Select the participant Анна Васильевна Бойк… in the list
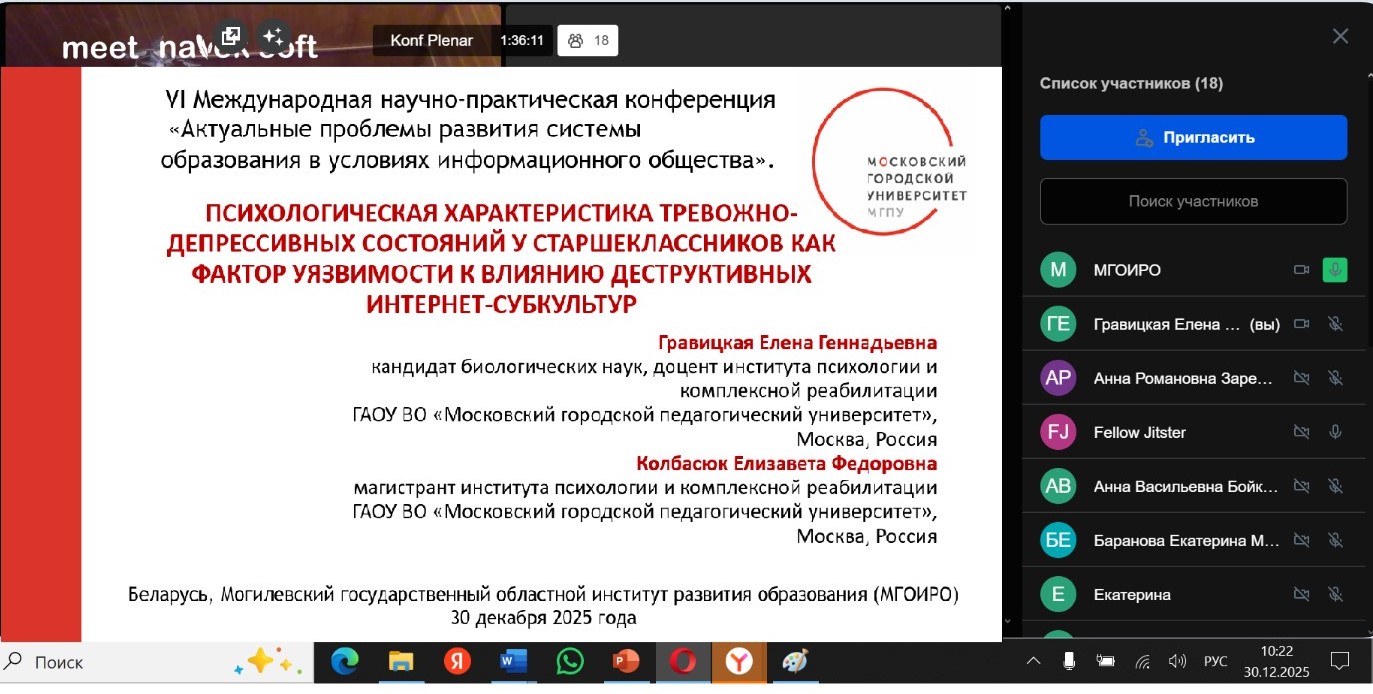 [x=1186, y=486]
